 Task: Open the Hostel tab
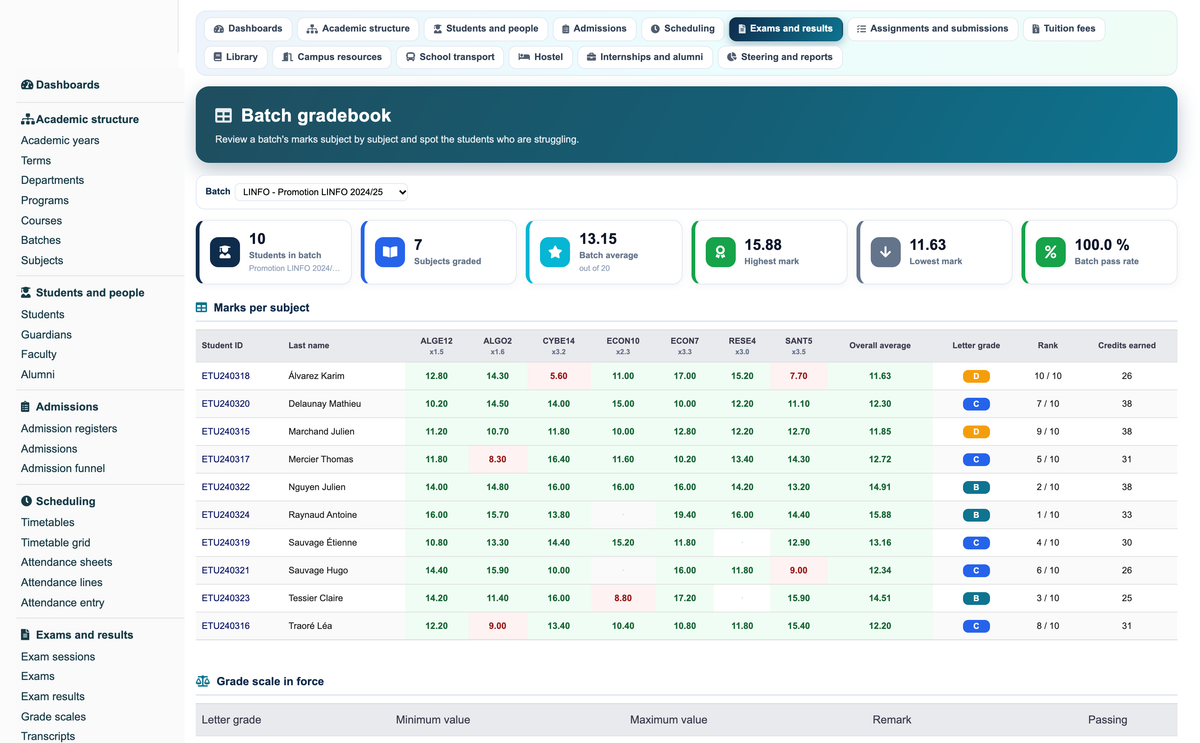tap(541, 57)
